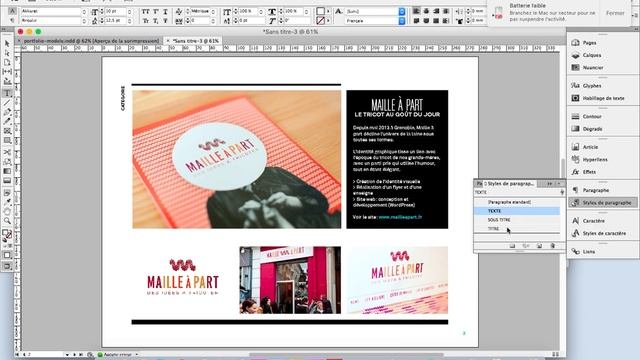Select the Rectangle shape tool

(7, 140)
